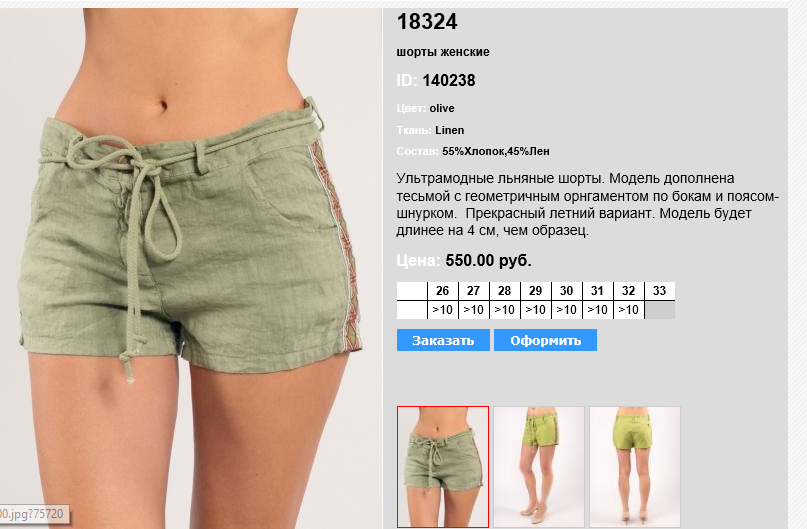
Task: Pick size 30 in the table
Action: pos(567,291)
